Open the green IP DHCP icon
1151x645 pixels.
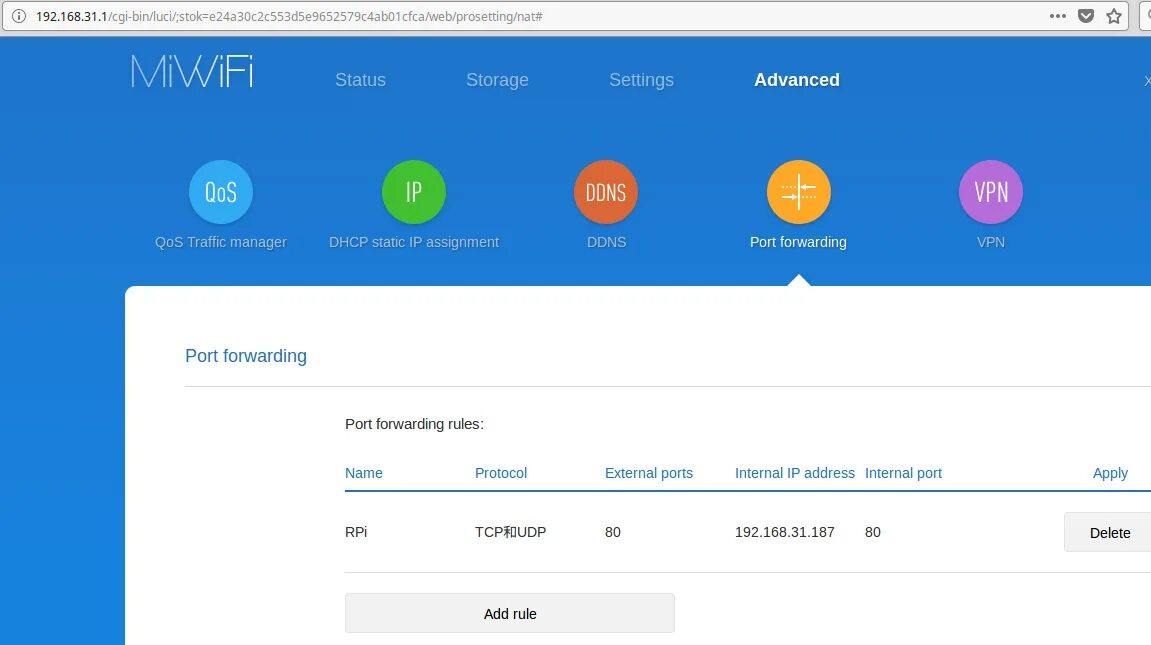coord(414,192)
